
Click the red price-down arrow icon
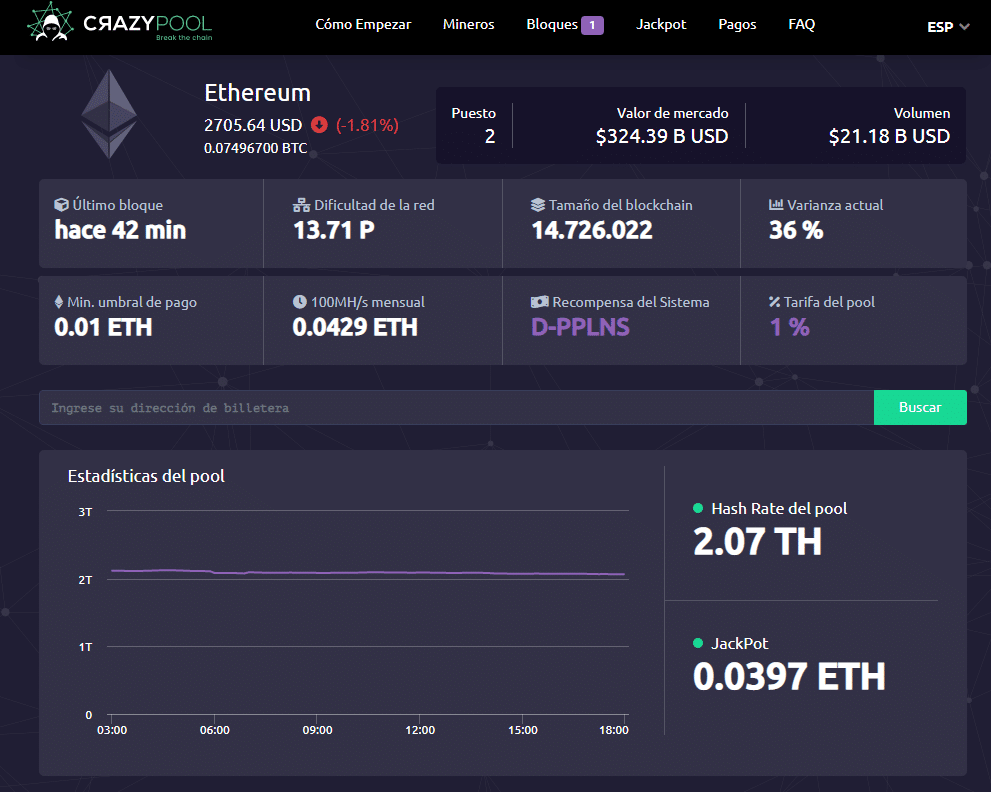(319, 125)
